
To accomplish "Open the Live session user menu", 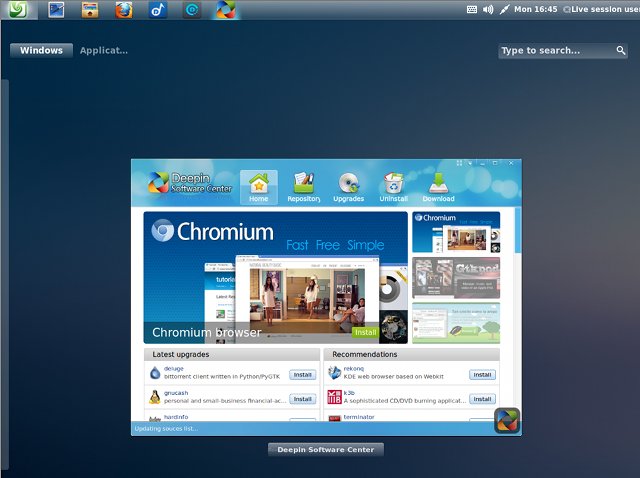I will pyautogui.click(x=601, y=9).
